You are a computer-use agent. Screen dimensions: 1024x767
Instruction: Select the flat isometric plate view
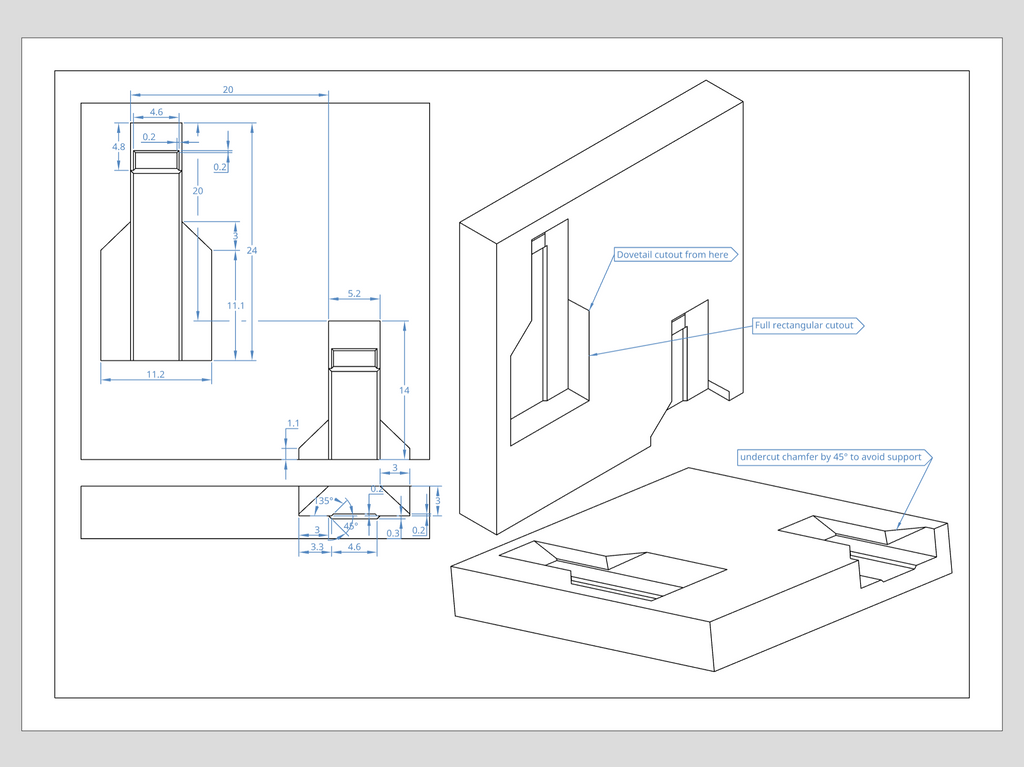(702, 570)
